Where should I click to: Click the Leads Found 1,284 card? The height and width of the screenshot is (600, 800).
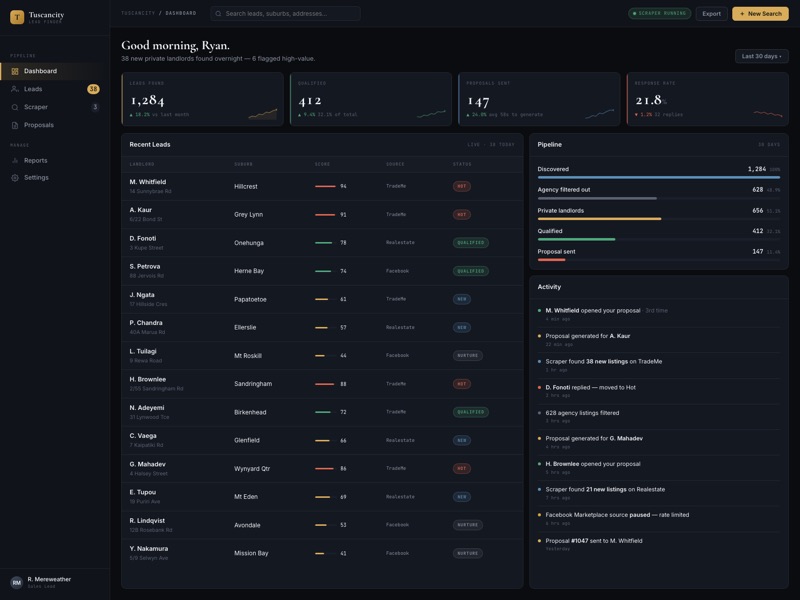pos(203,99)
